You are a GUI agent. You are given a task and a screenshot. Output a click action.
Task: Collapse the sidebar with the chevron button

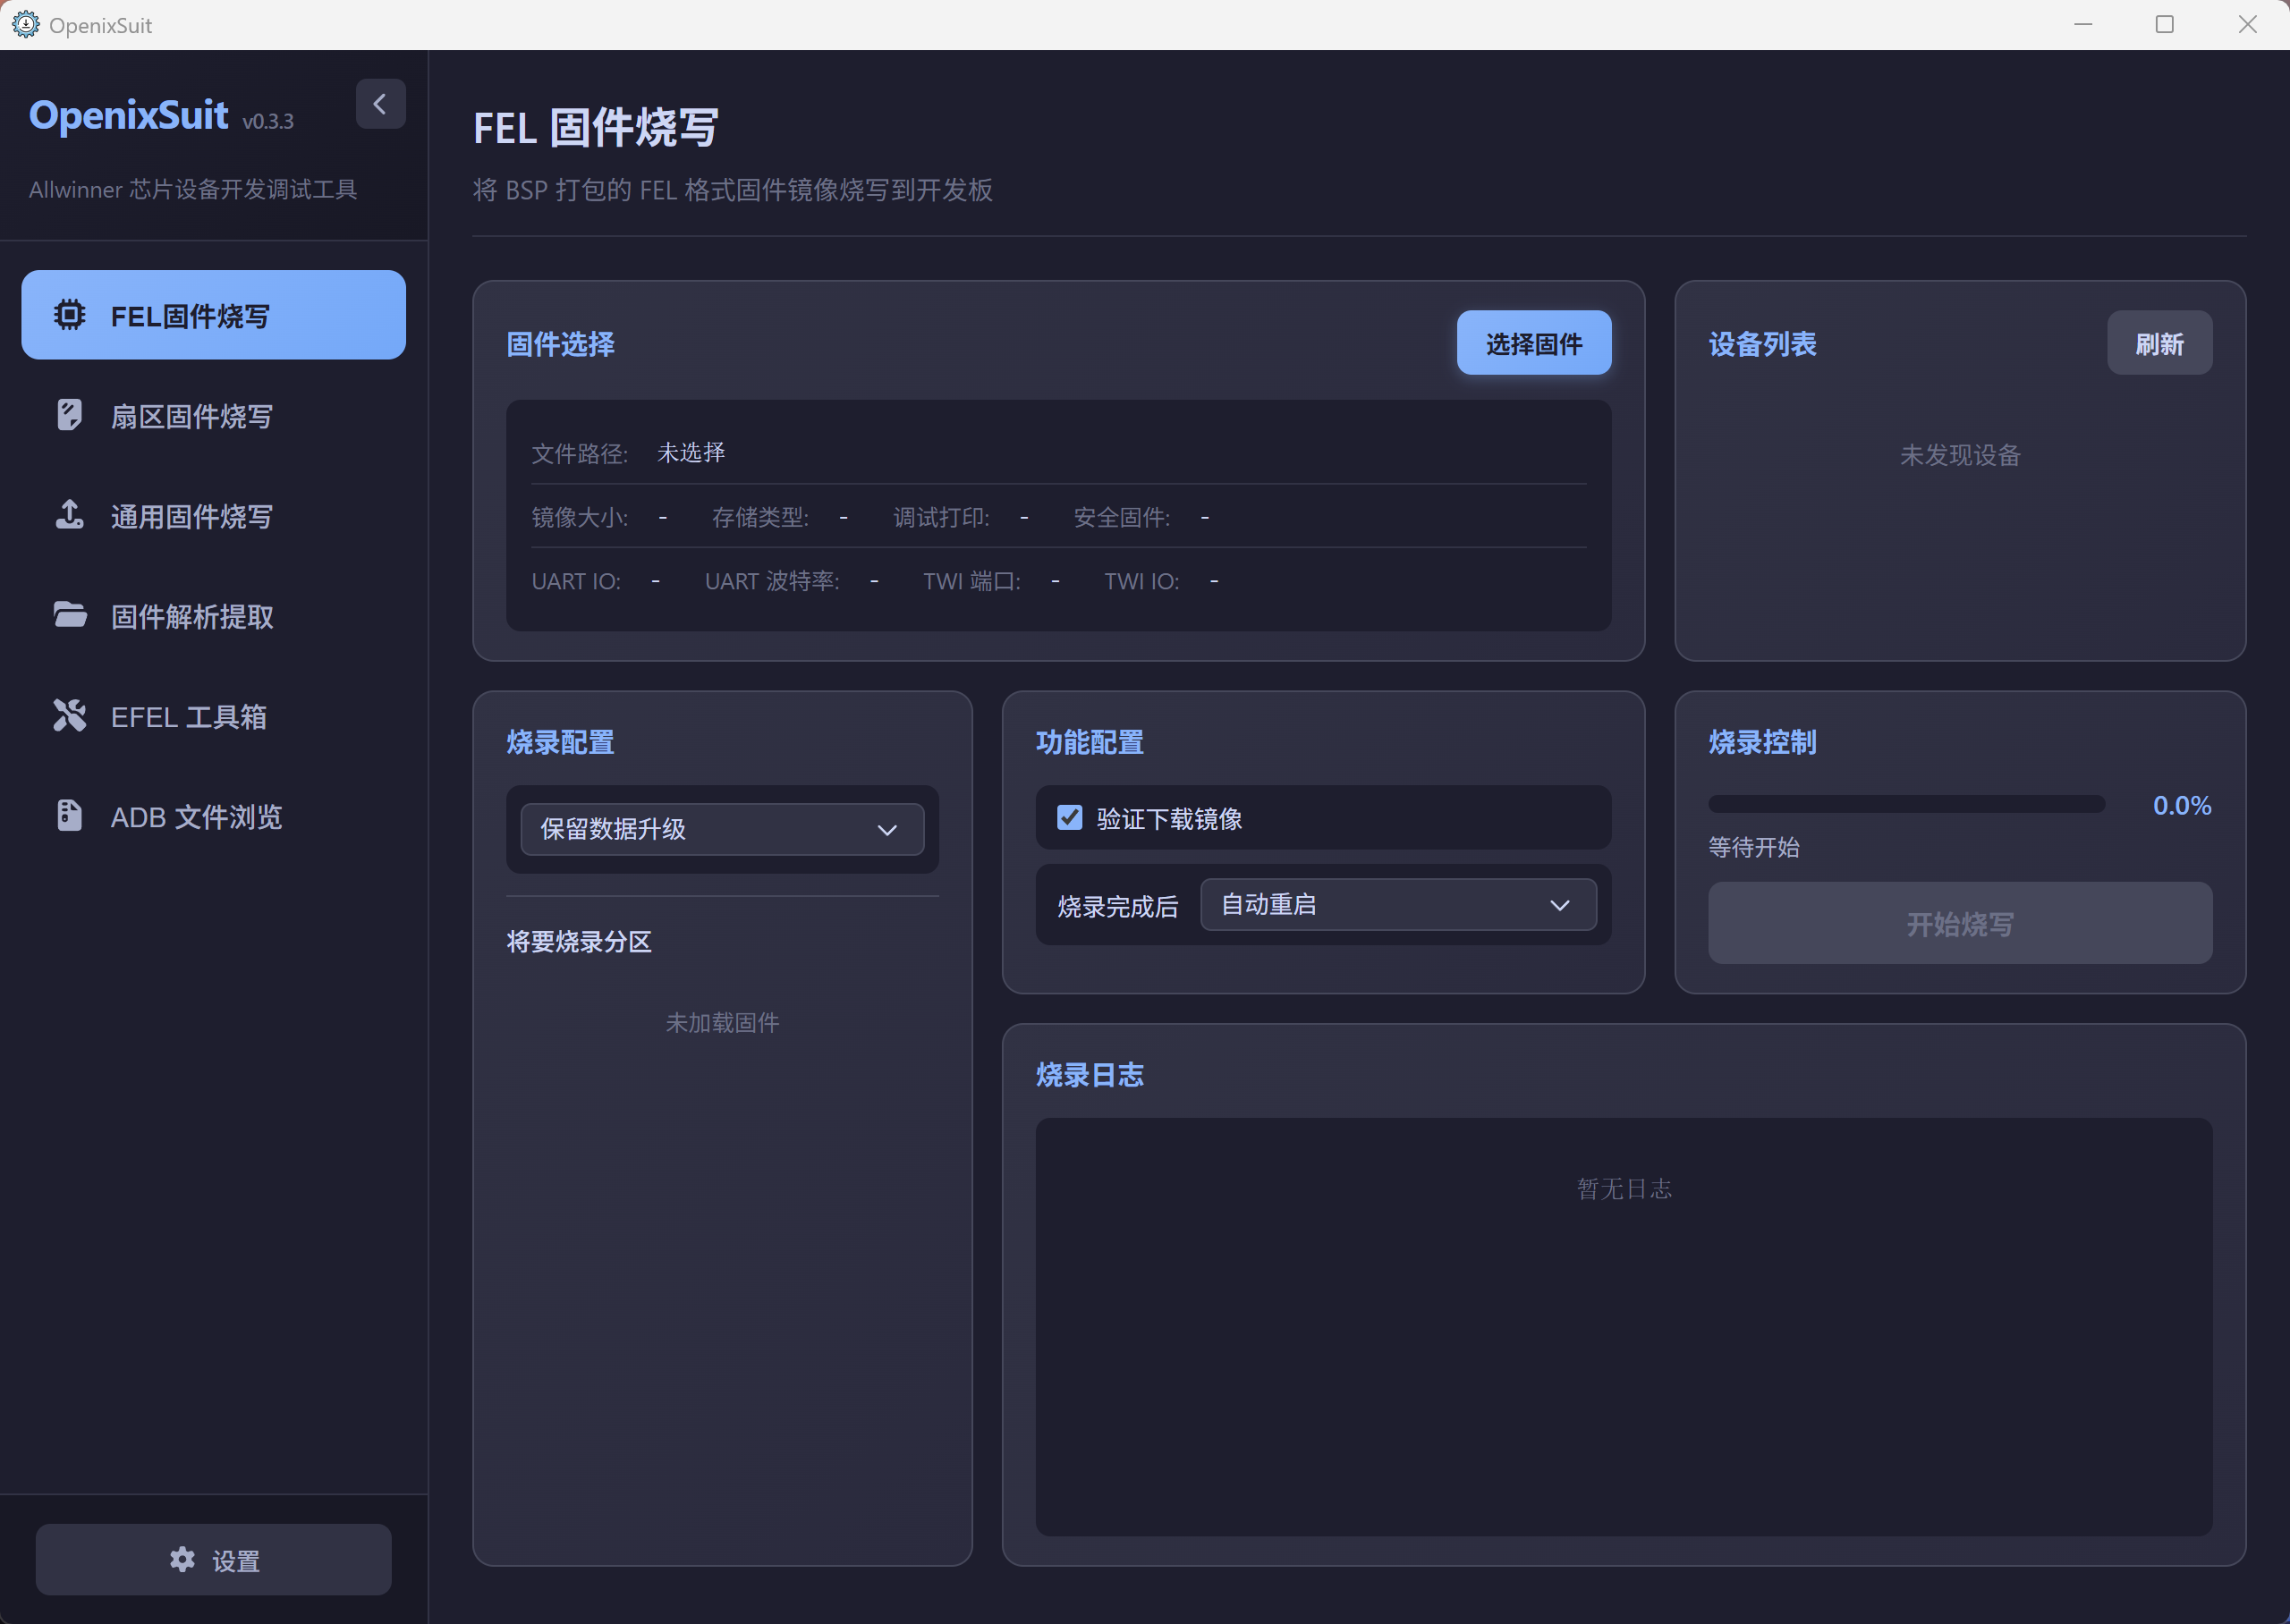[x=380, y=104]
